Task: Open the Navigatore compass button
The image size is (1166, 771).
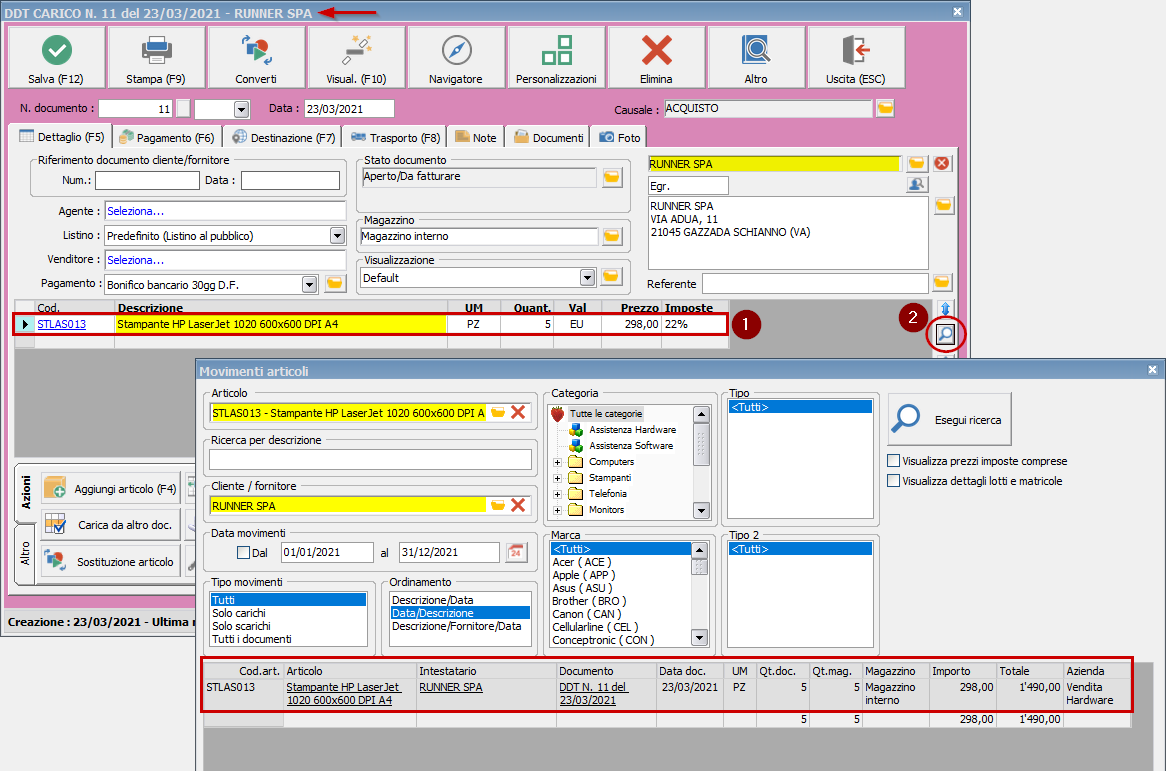Action: [x=456, y=57]
